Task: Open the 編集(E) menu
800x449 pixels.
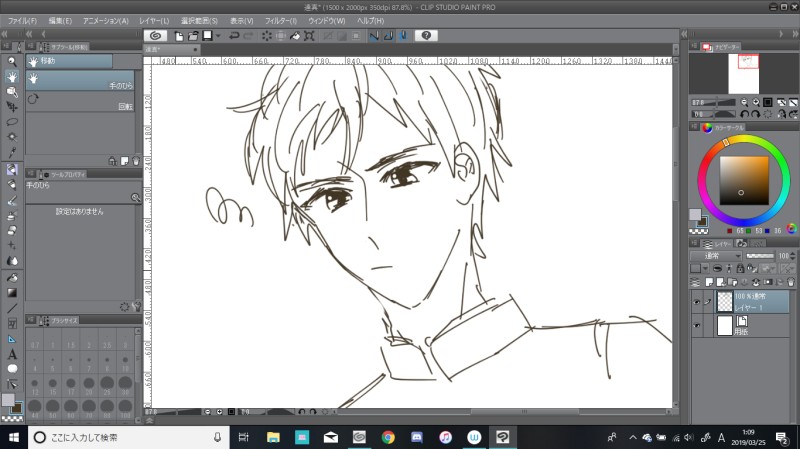Action: 60,21
